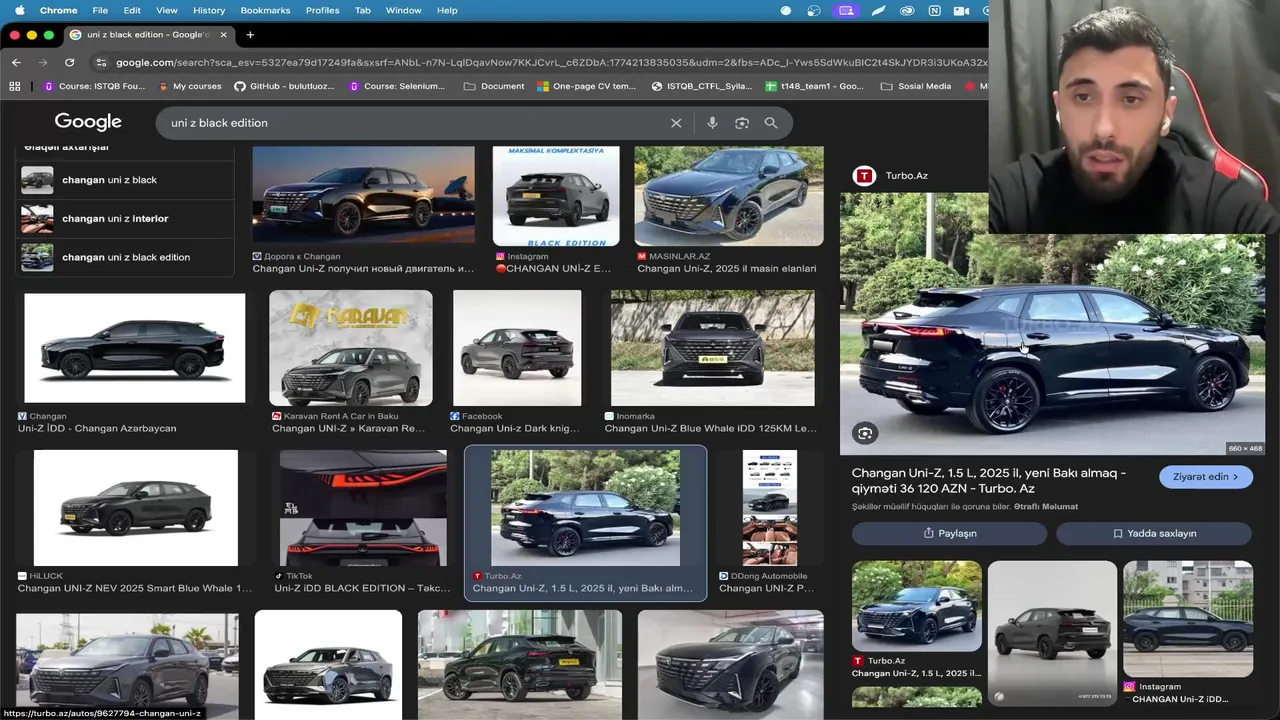Screen dimensions: 1280x720
Task: Click the Lens icon on the preview image
Action: pyautogui.click(x=865, y=433)
